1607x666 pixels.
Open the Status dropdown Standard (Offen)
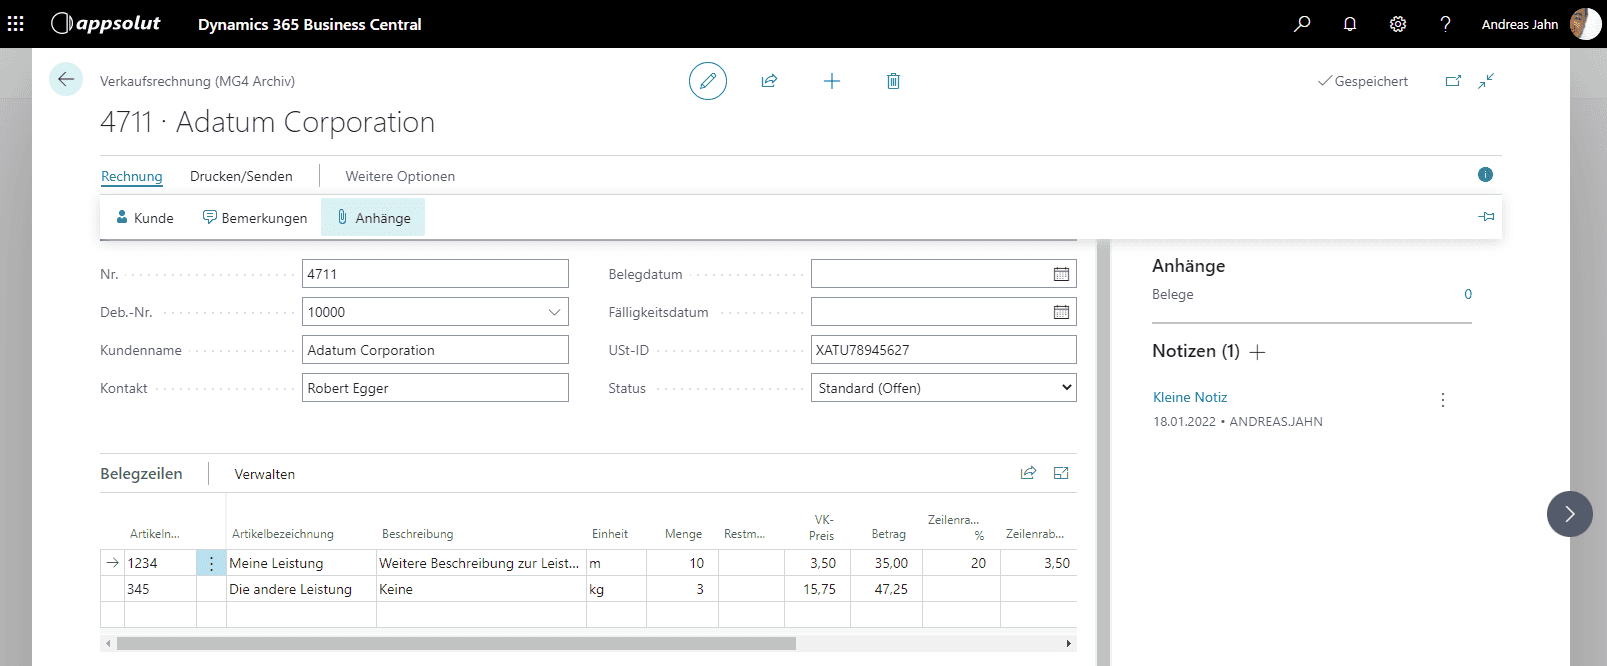[x=943, y=388]
